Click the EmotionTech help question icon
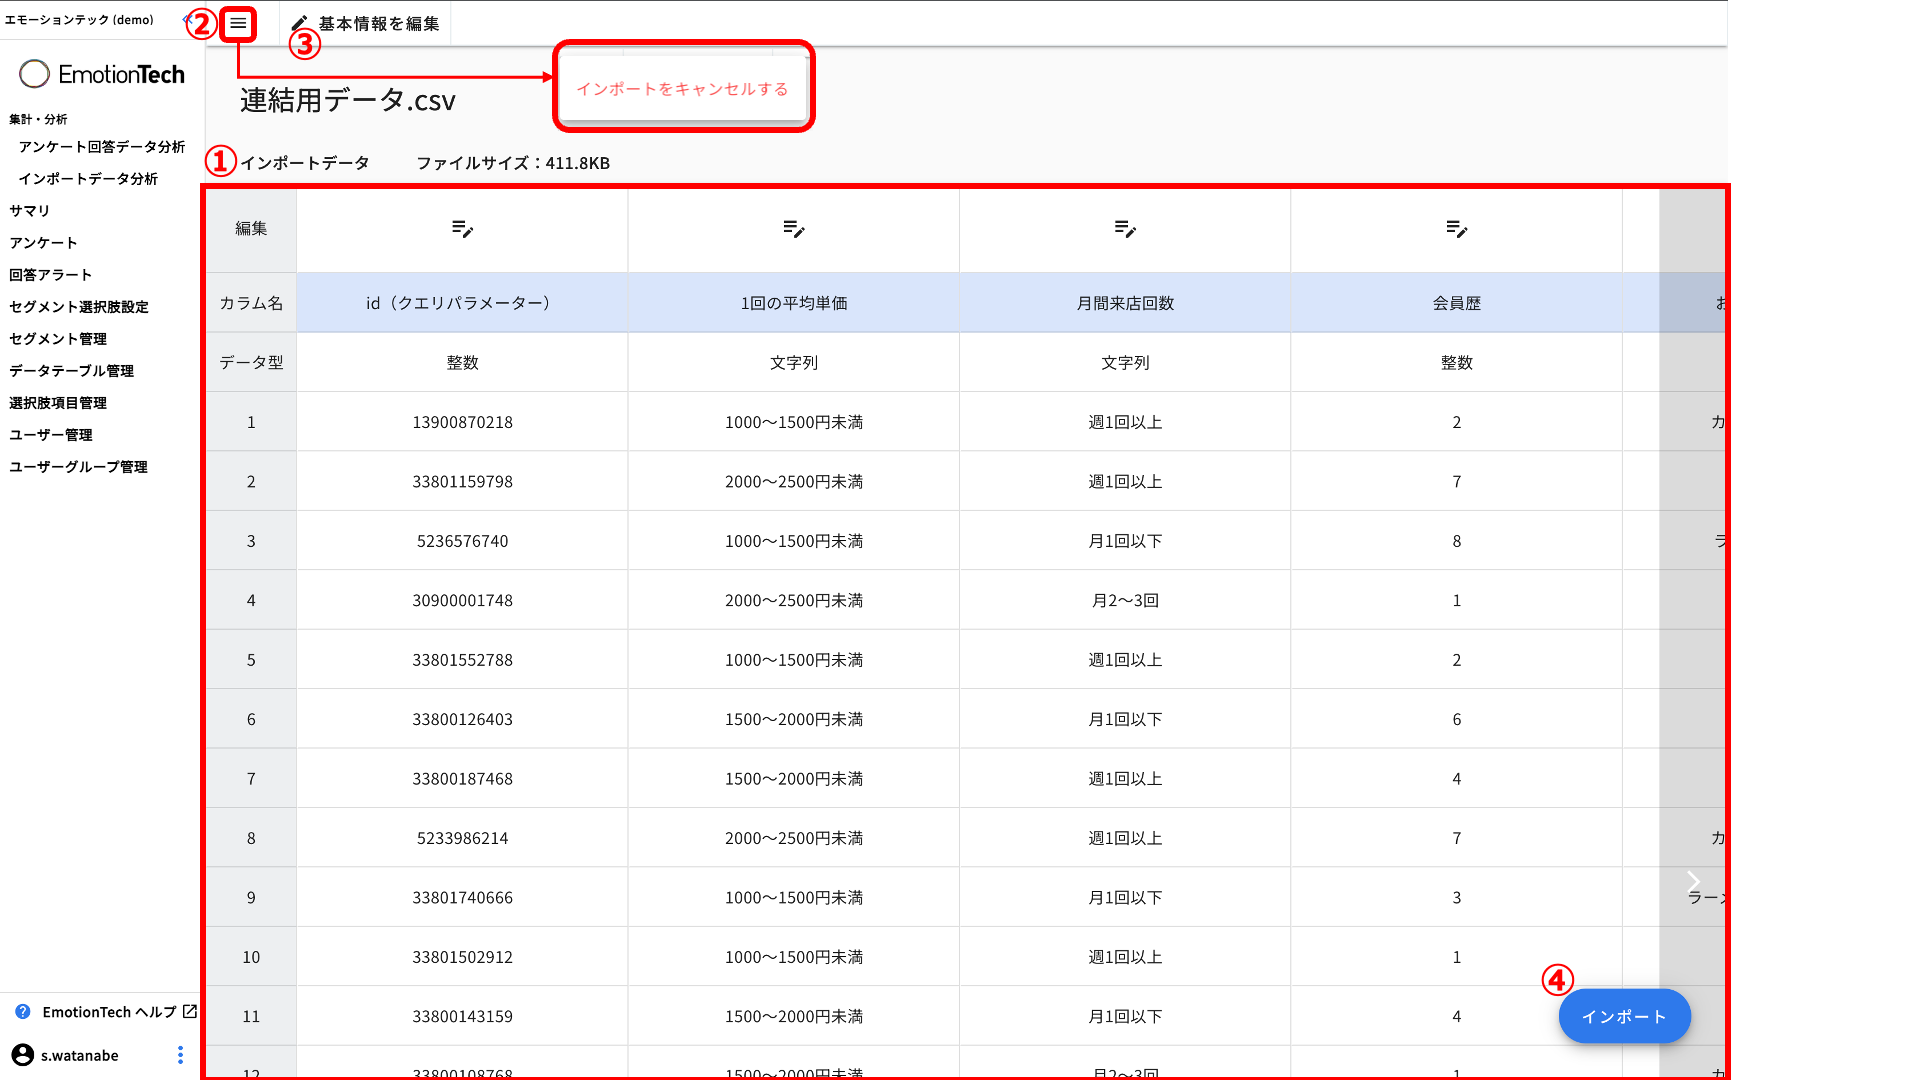1919x1080 pixels. [23, 1012]
